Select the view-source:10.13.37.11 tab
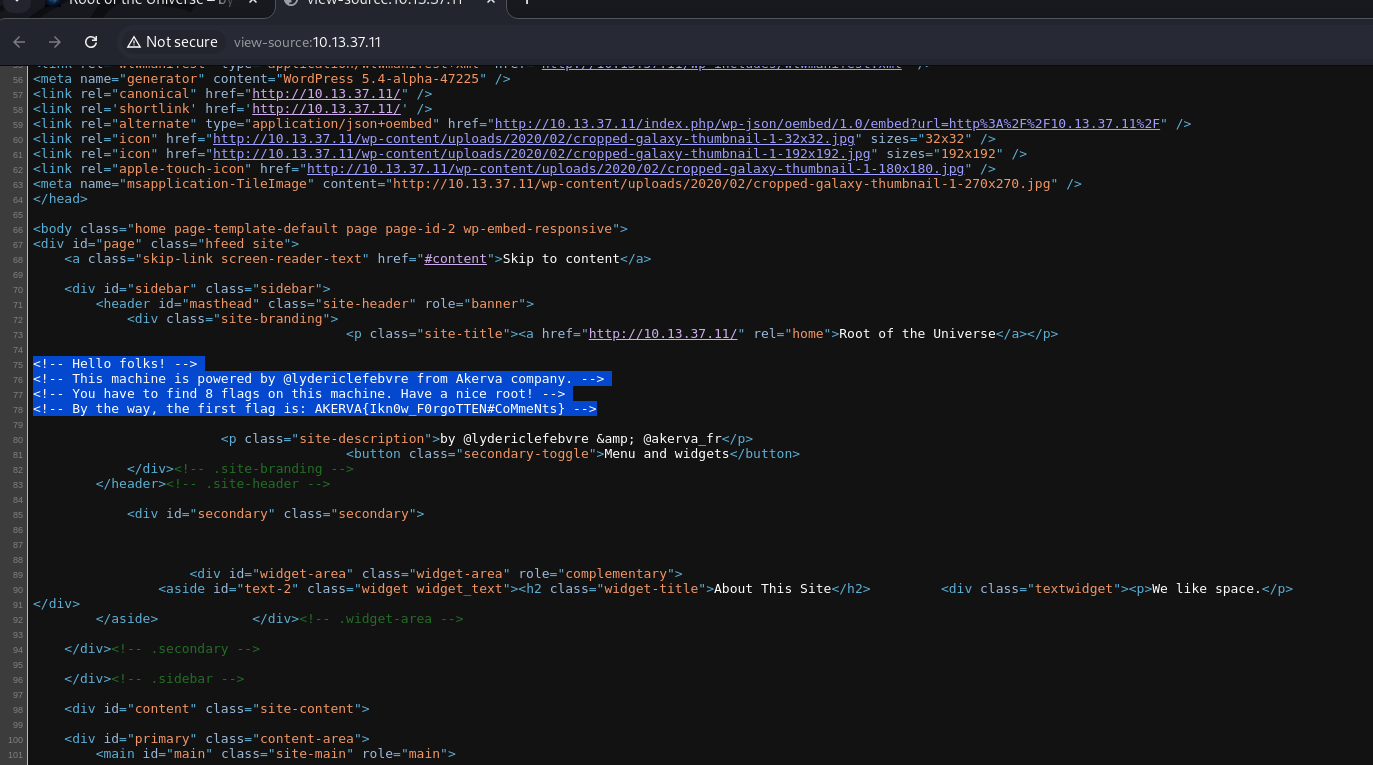This screenshot has width=1373, height=765. 385,3
